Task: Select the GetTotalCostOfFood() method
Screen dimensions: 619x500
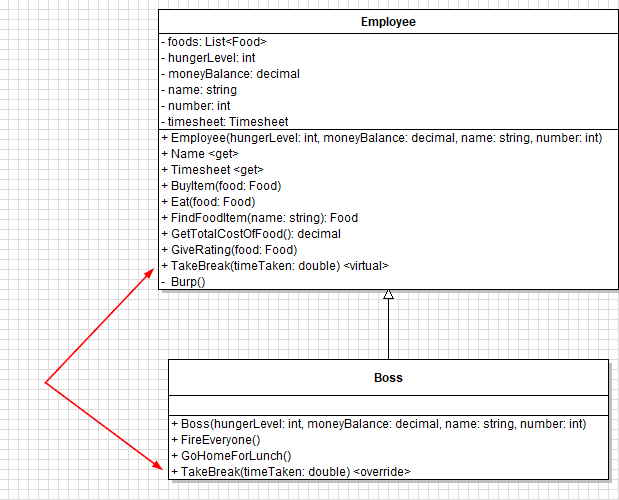Action: click(x=255, y=234)
